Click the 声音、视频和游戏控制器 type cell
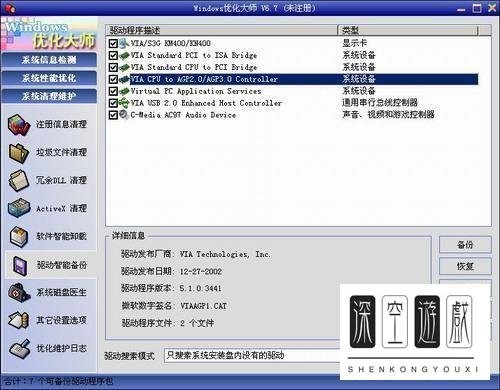Screen dimensions: 500x390 point(388,115)
